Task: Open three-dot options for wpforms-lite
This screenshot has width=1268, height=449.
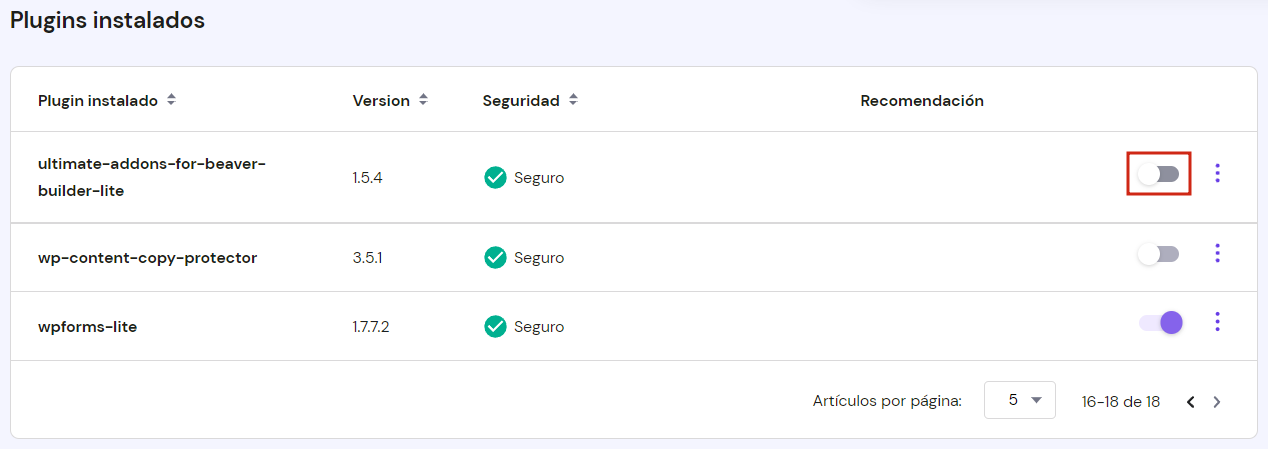Action: (x=1217, y=321)
